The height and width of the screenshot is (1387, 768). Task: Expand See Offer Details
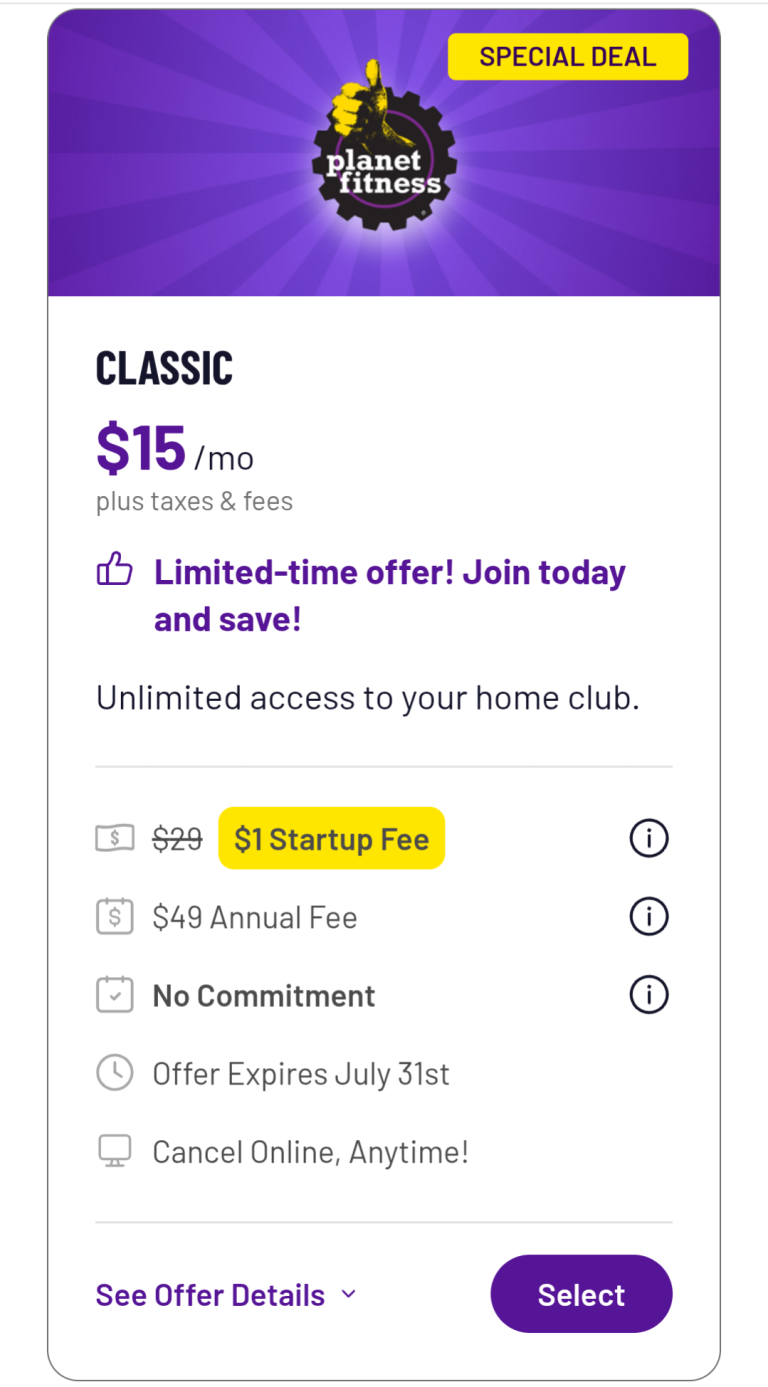coord(210,1295)
